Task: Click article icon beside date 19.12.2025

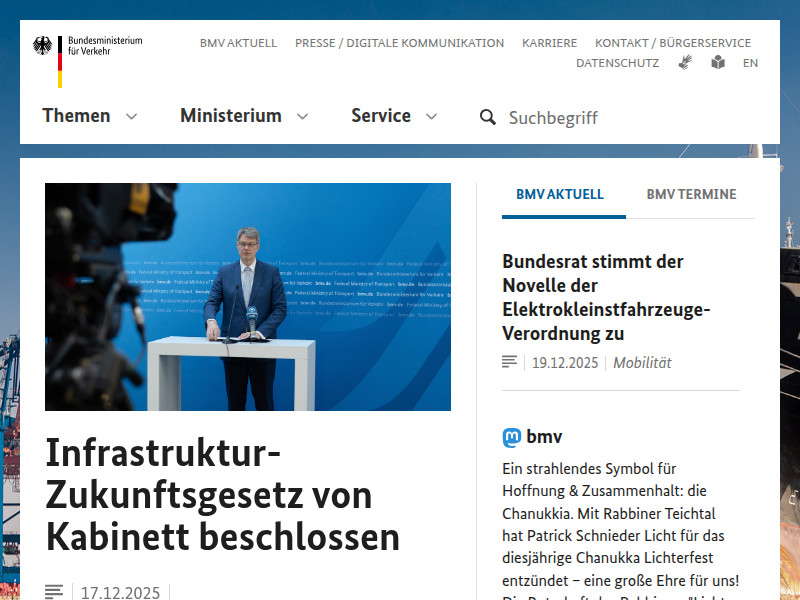Action: [510, 362]
